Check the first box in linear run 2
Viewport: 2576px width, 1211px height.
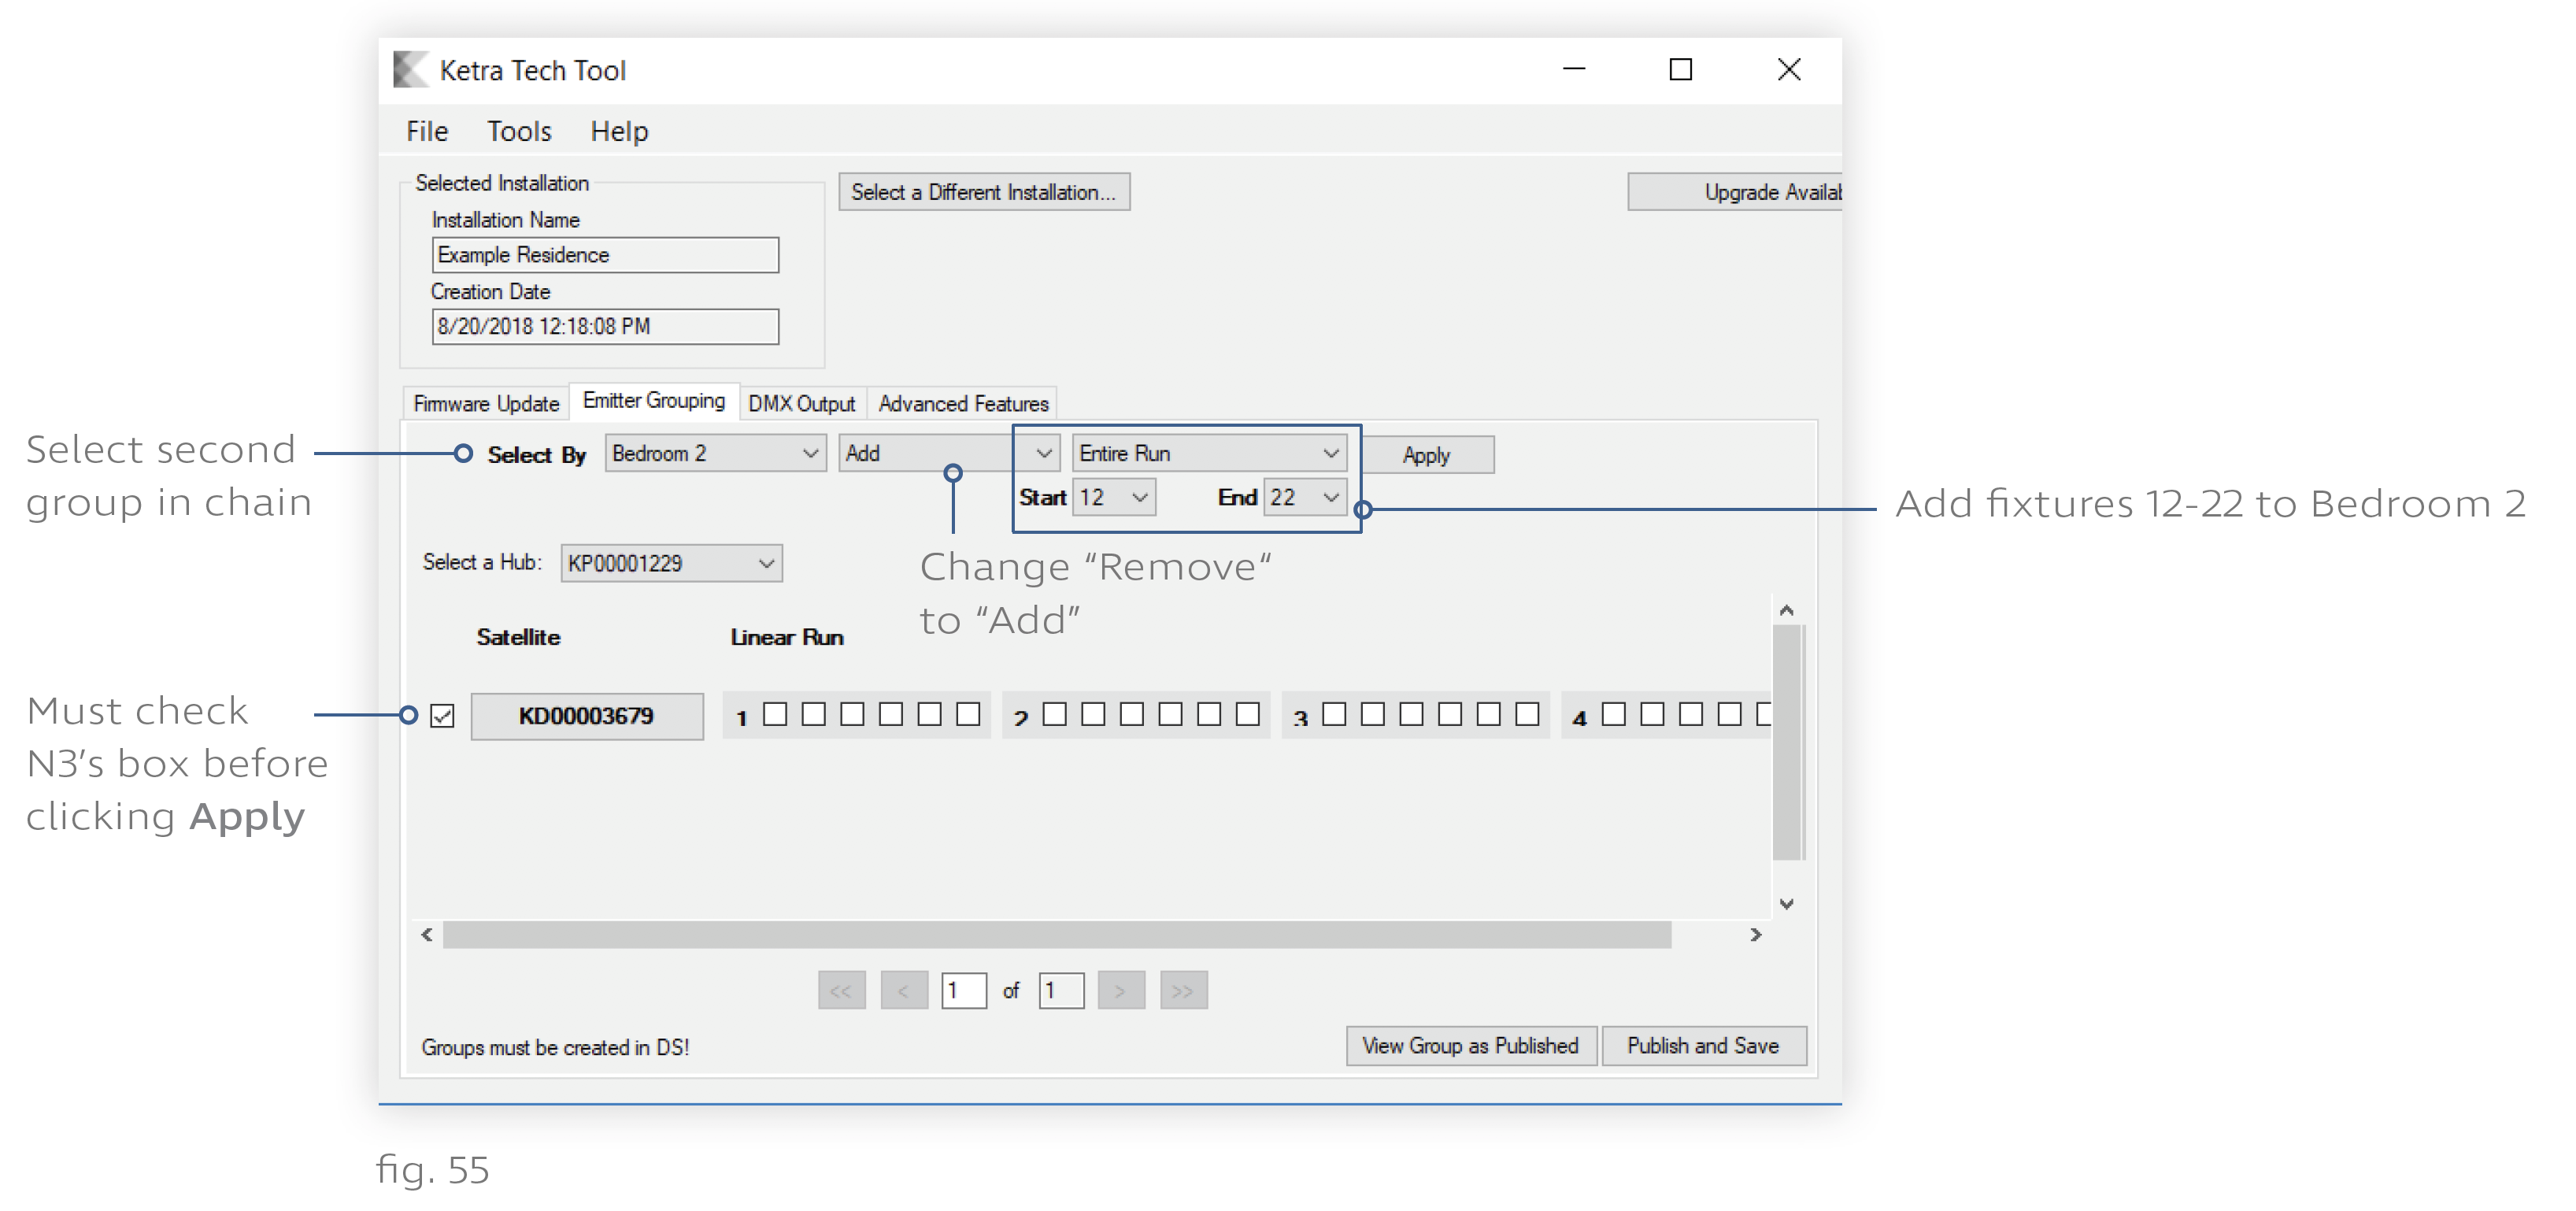[1054, 714]
